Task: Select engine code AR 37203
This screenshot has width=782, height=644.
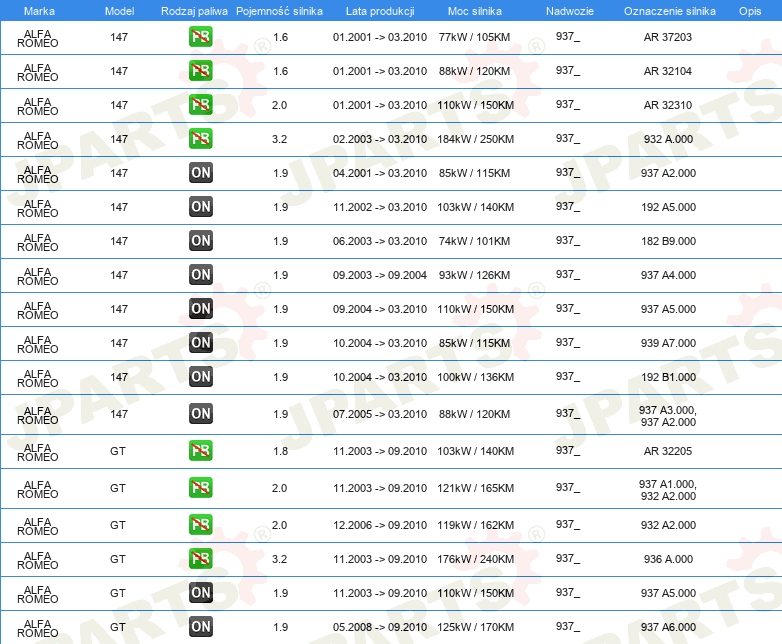Action: point(668,37)
